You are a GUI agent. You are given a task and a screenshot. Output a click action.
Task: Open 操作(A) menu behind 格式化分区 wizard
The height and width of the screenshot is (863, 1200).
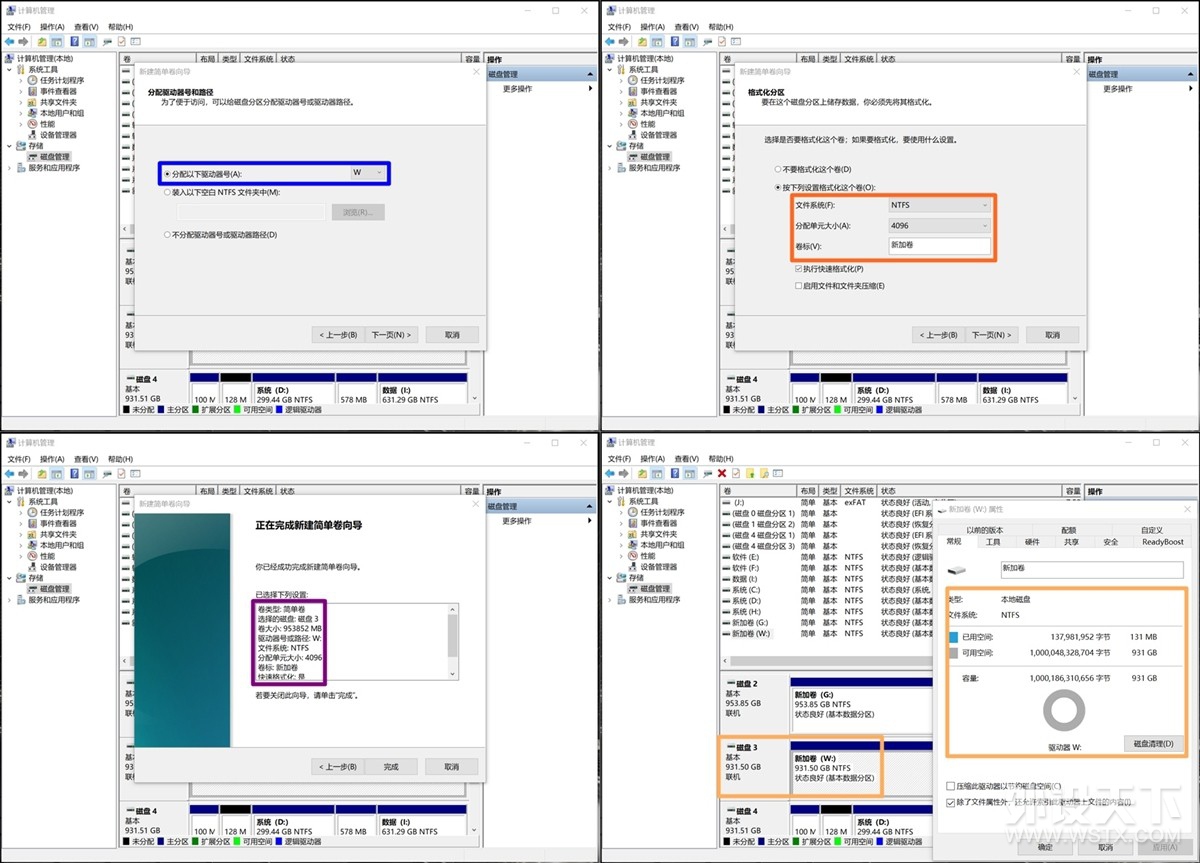tap(652, 27)
